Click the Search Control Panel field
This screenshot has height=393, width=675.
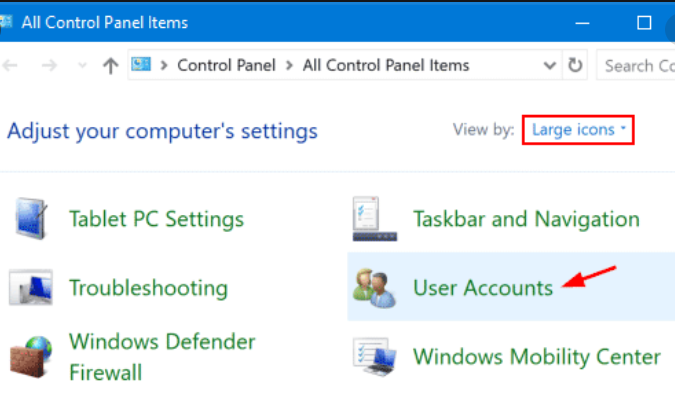[636, 65]
